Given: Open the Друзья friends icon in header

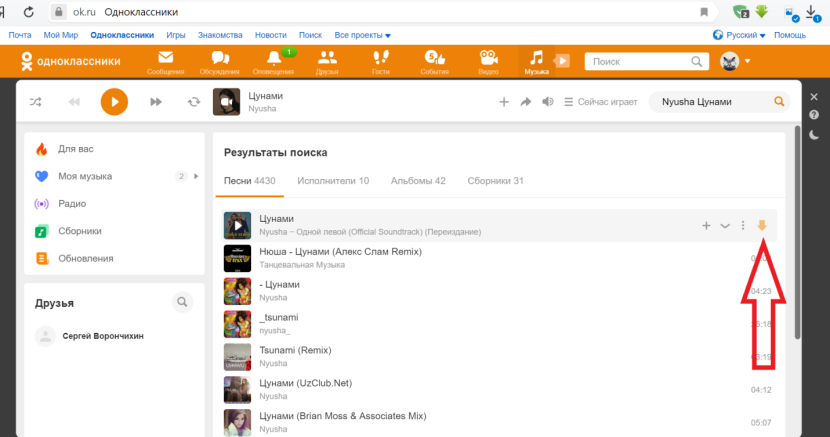Looking at the screenshot, I should (327, 61).
